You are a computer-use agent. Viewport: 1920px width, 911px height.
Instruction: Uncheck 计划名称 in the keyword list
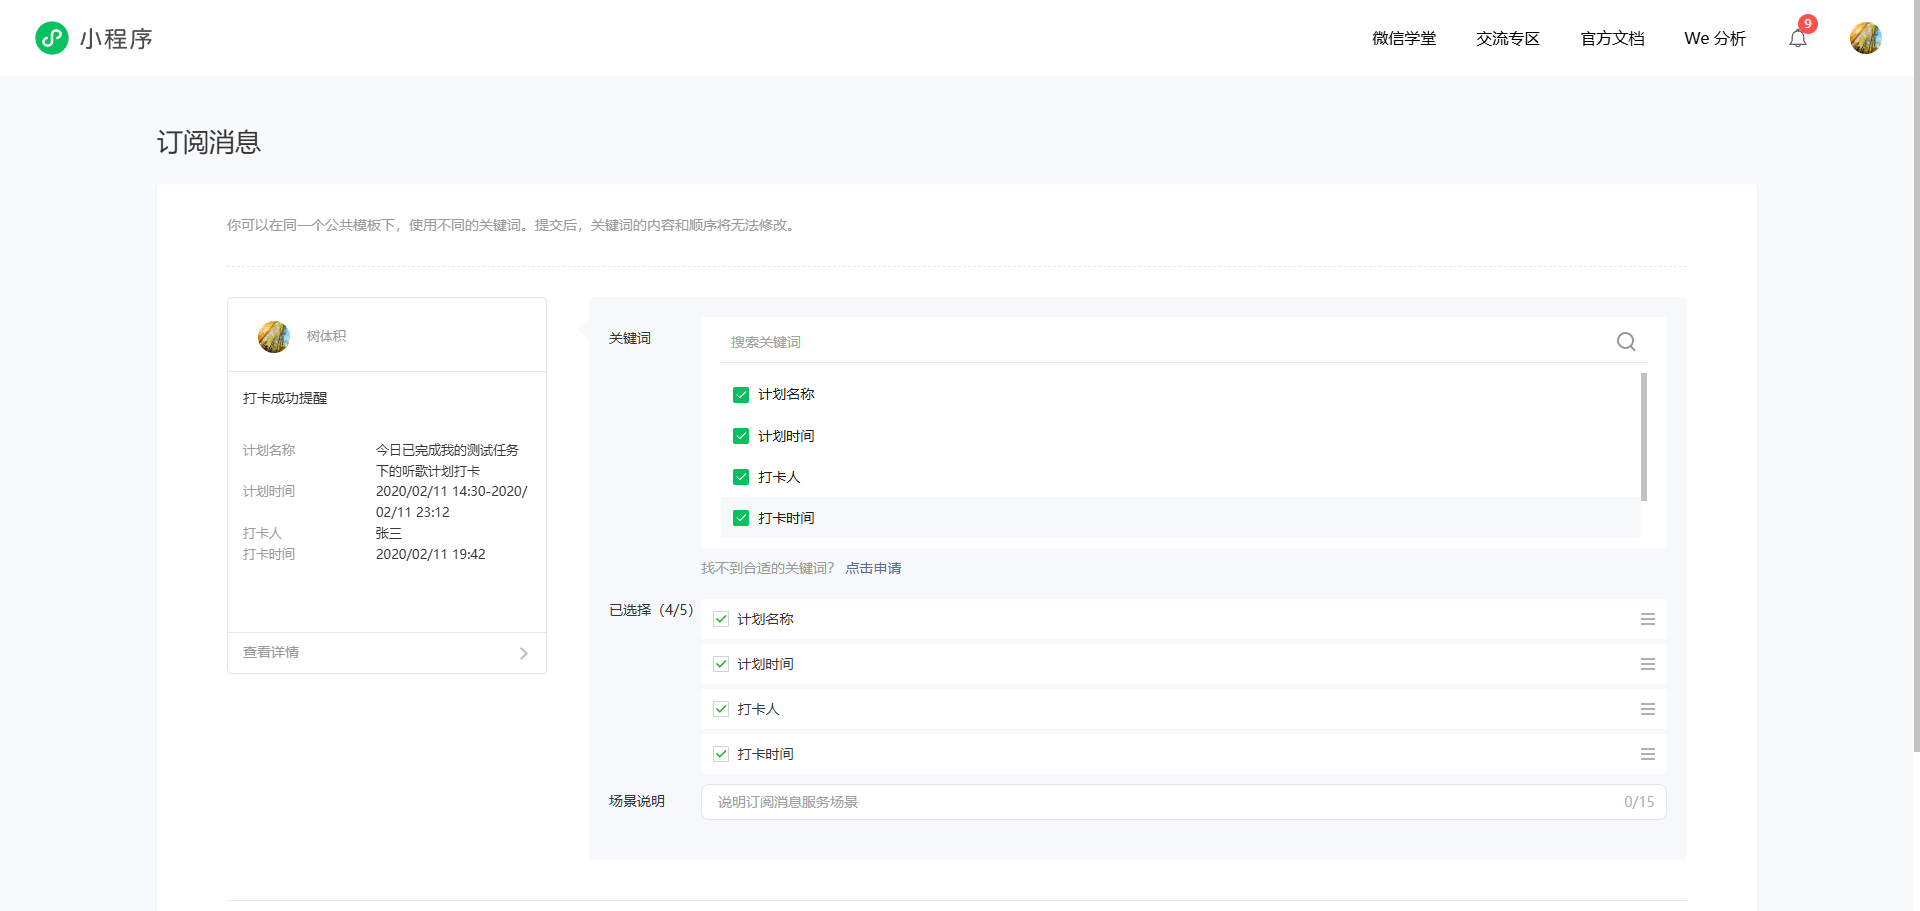(741, 395)
